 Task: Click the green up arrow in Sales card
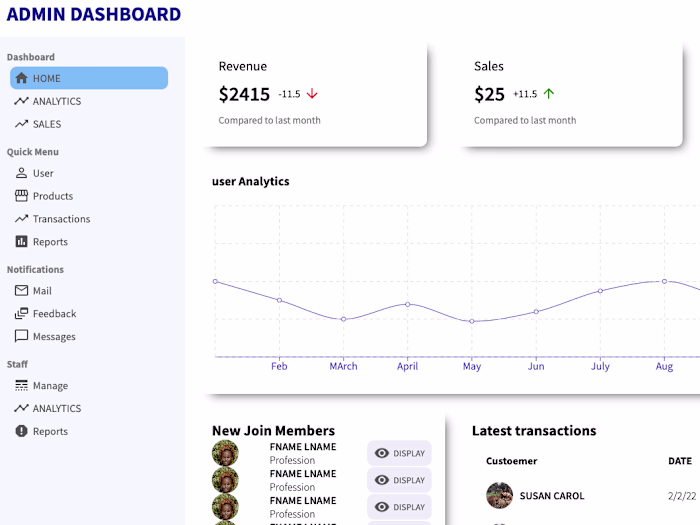point(549,94)
